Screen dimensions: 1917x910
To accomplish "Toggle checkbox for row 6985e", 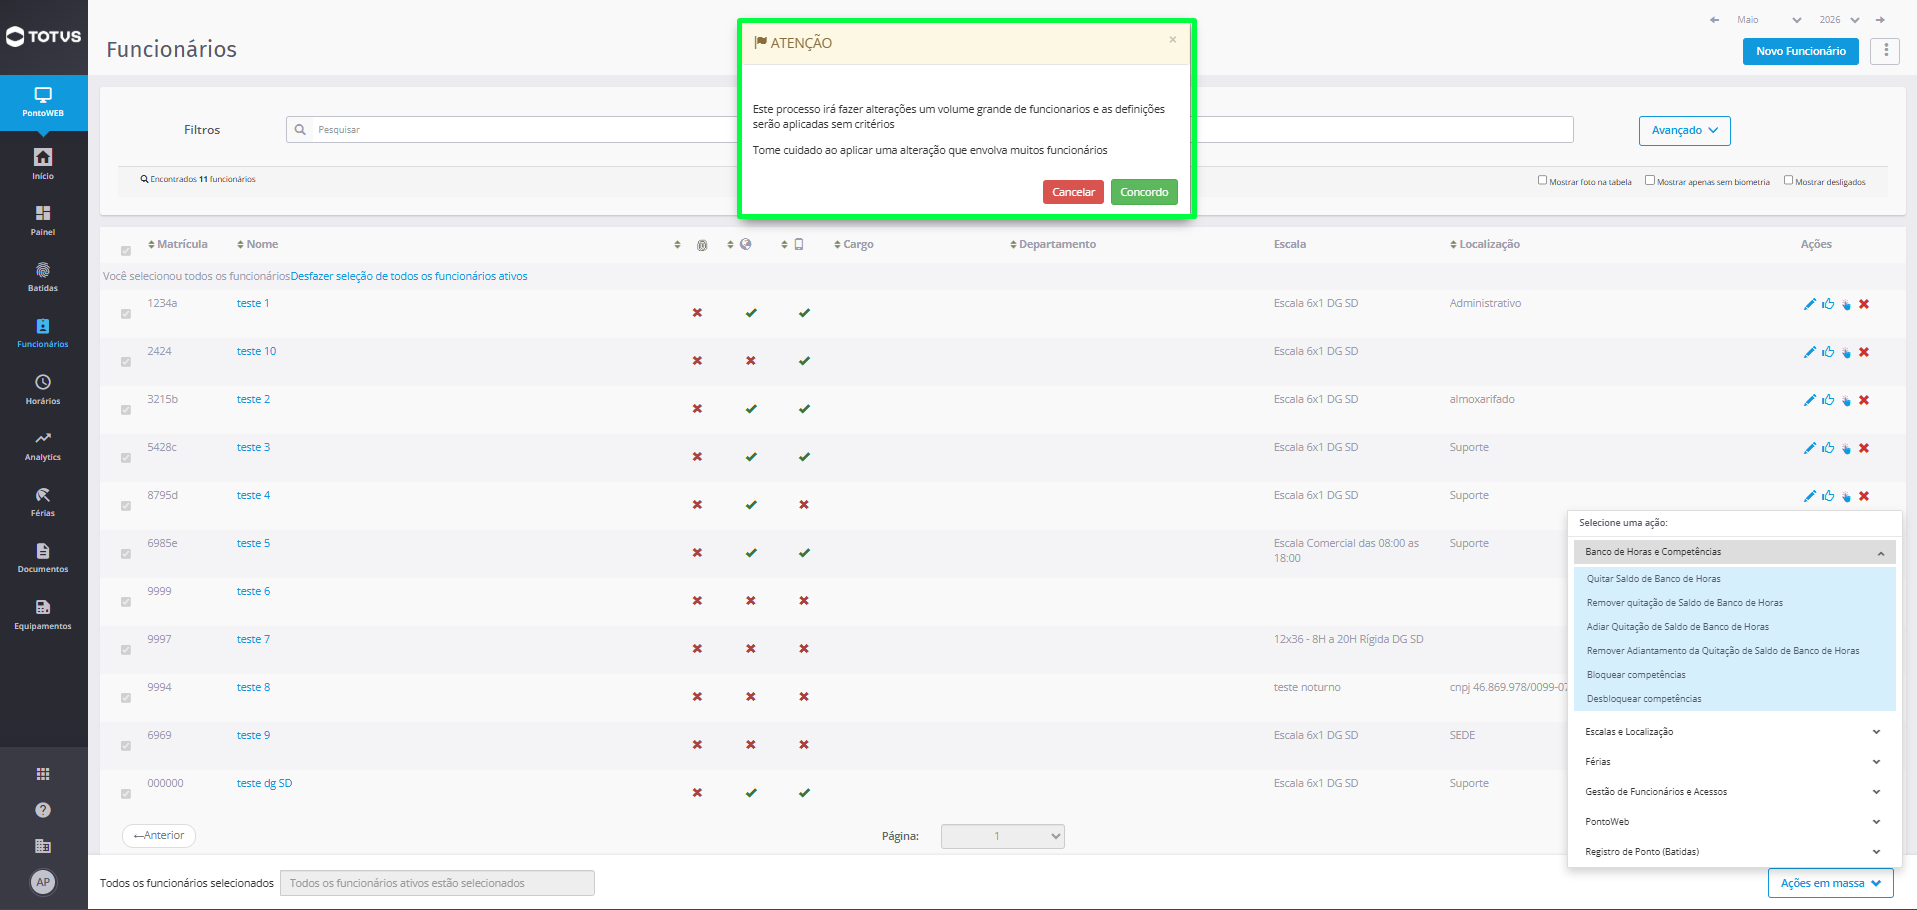I will click(126, 554).
